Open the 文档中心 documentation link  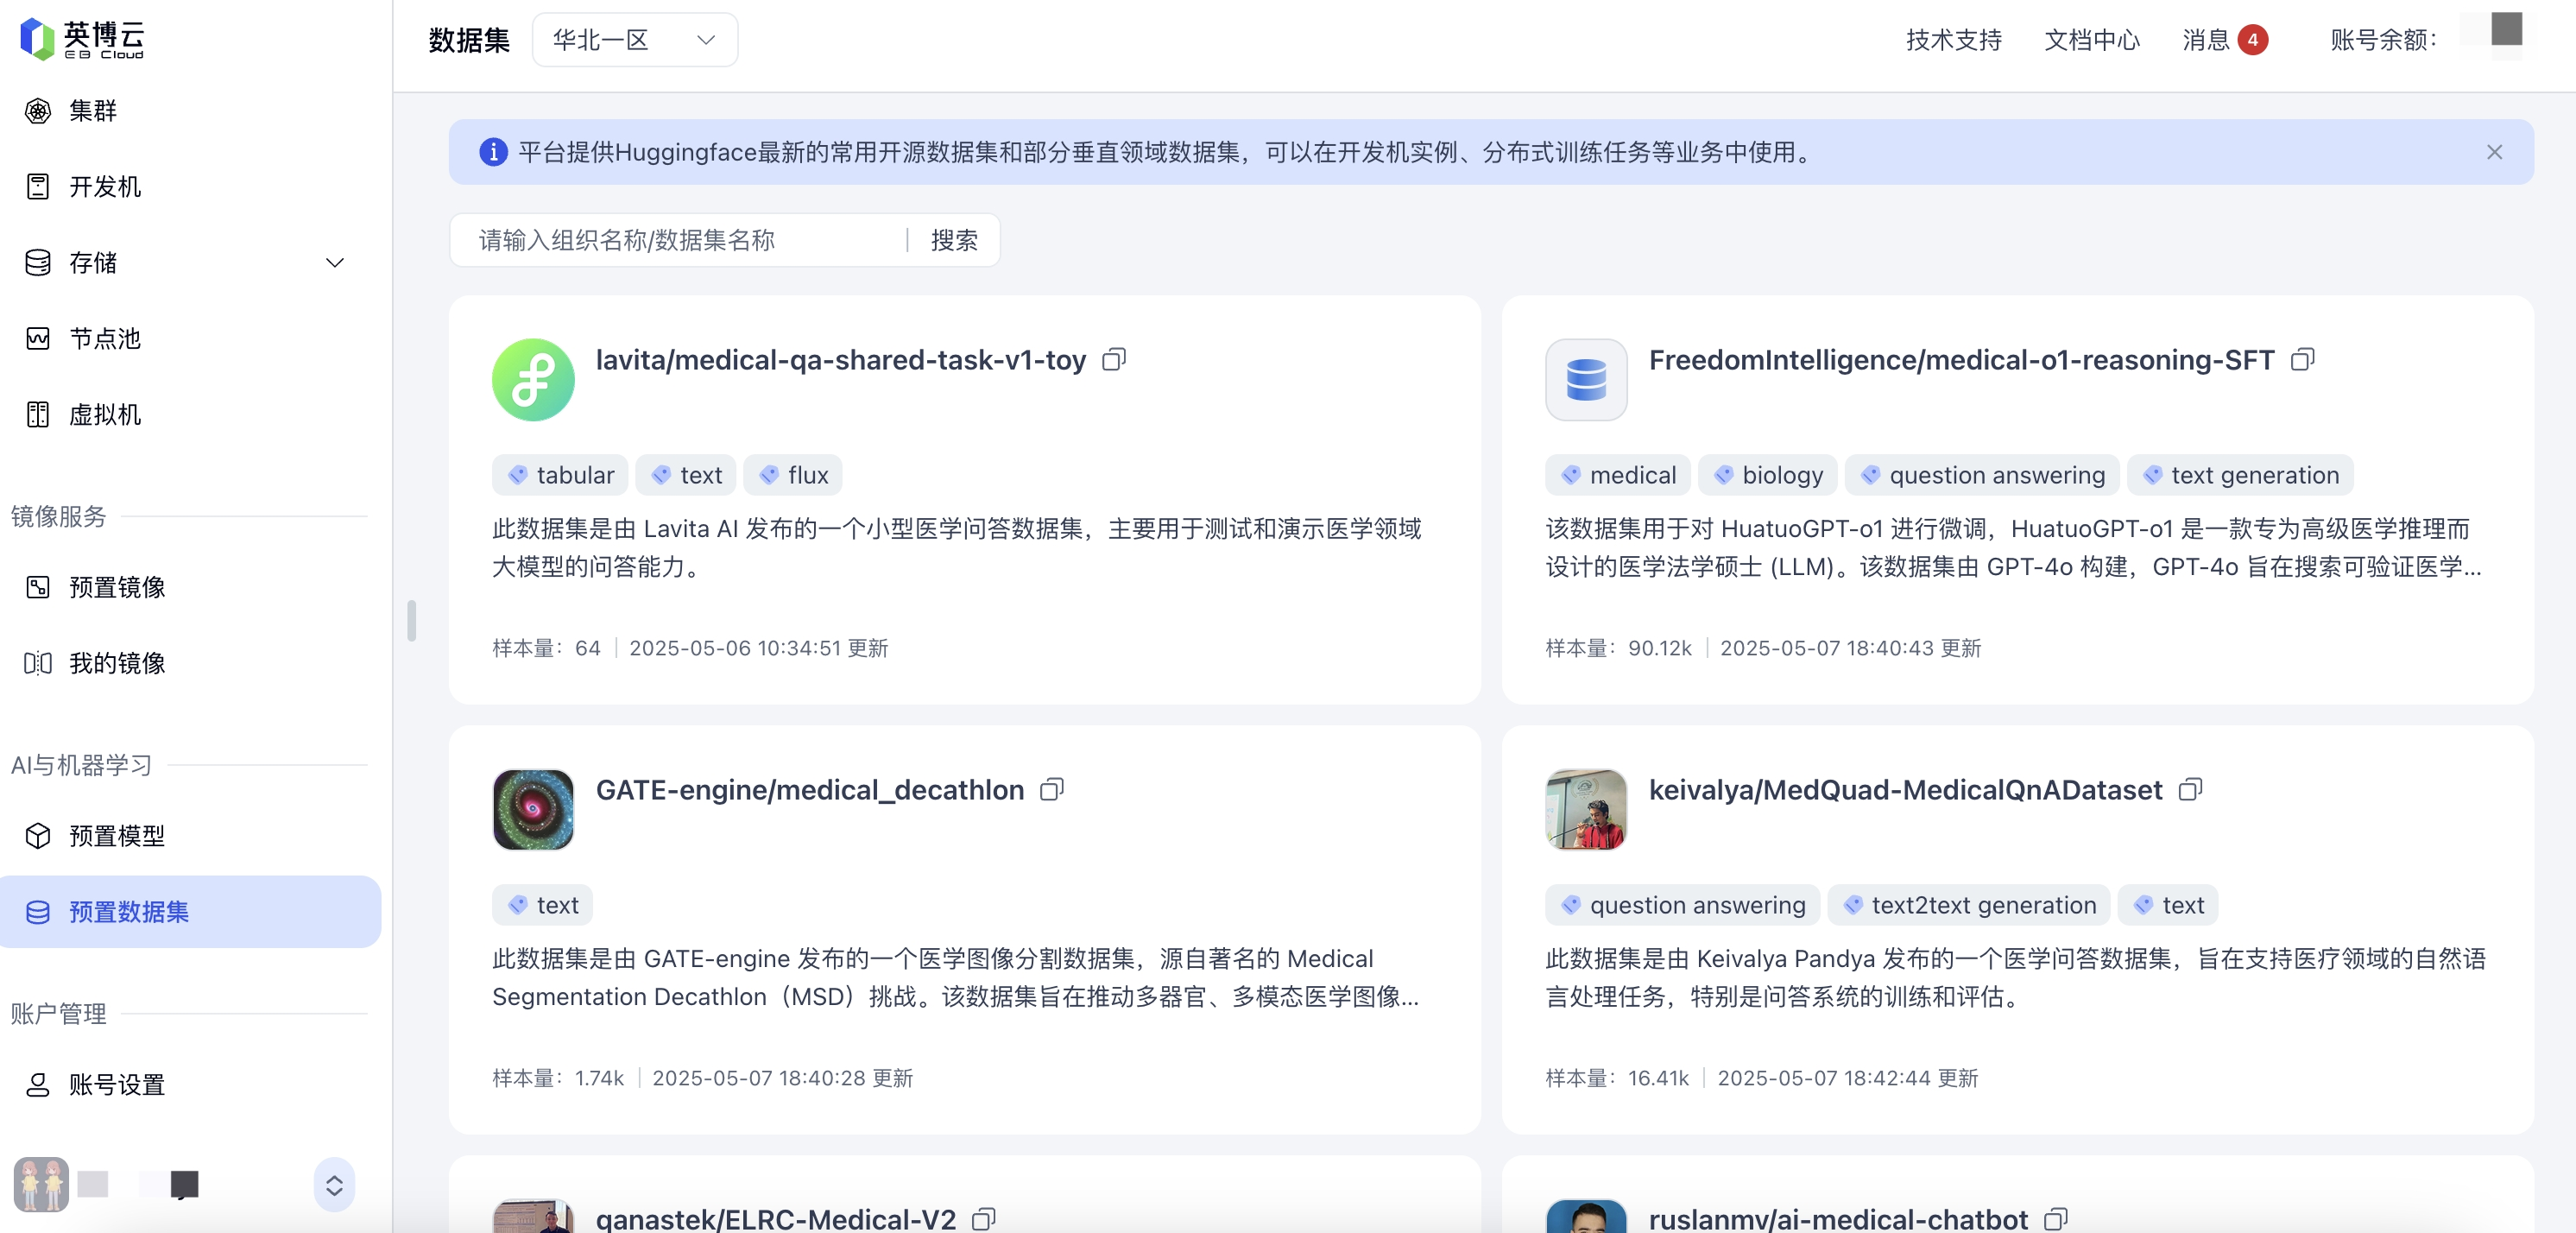(x=2091, y=40)
